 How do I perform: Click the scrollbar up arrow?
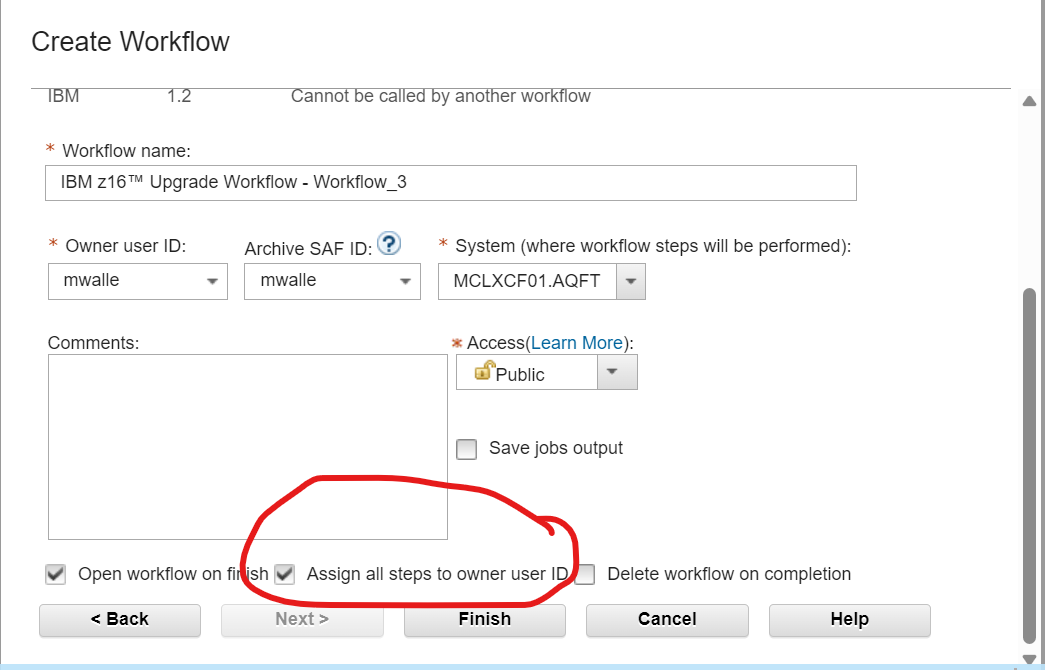pyautogui.click(x=1031, y=100)
